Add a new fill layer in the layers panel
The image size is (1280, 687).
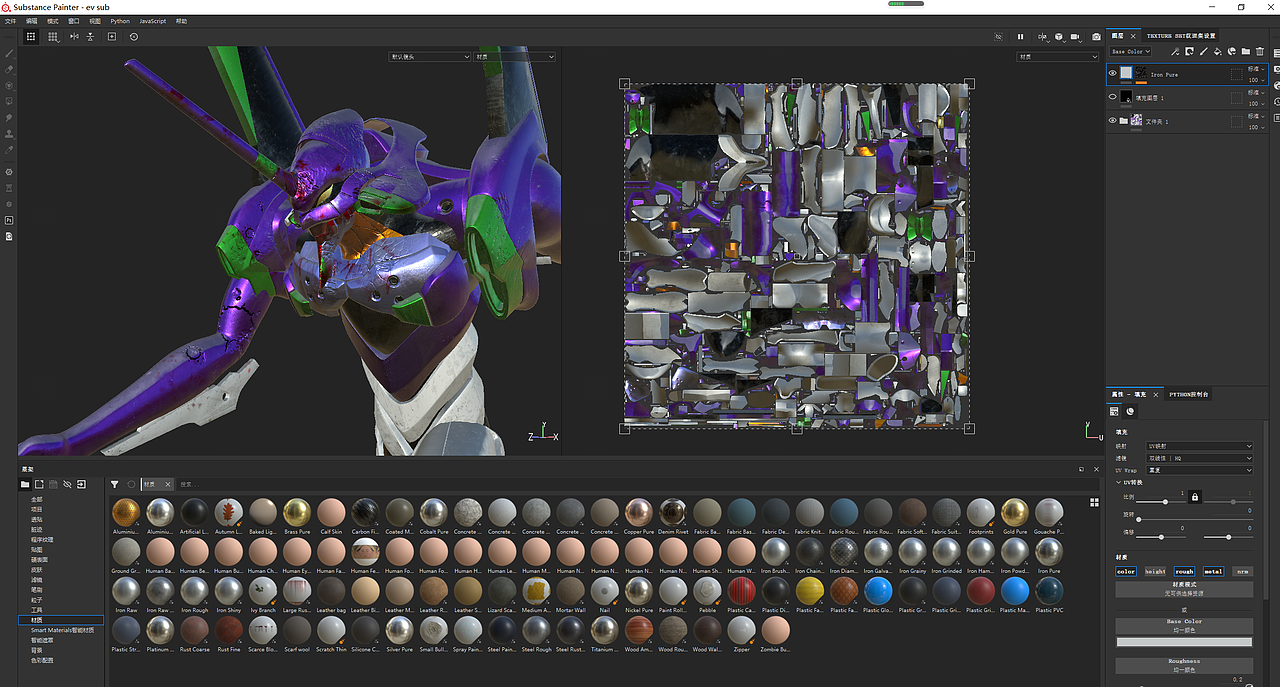(1217, 51)
